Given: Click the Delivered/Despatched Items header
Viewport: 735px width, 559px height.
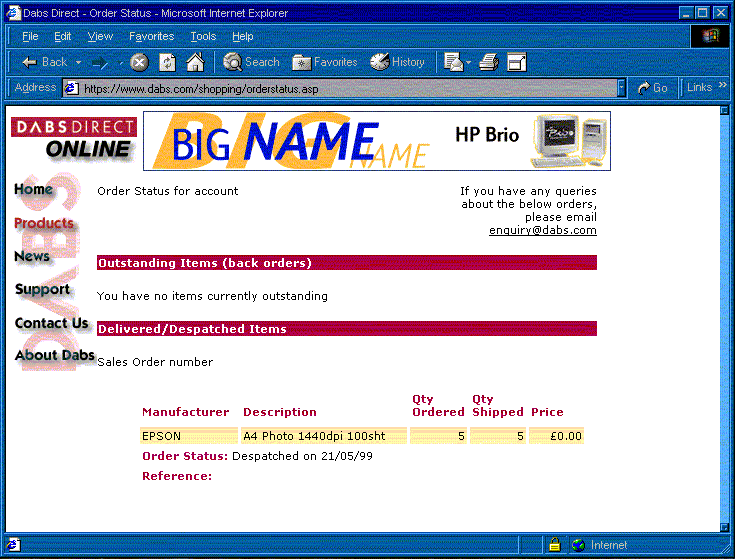Looking at the screenshot, I should point(347,329).
